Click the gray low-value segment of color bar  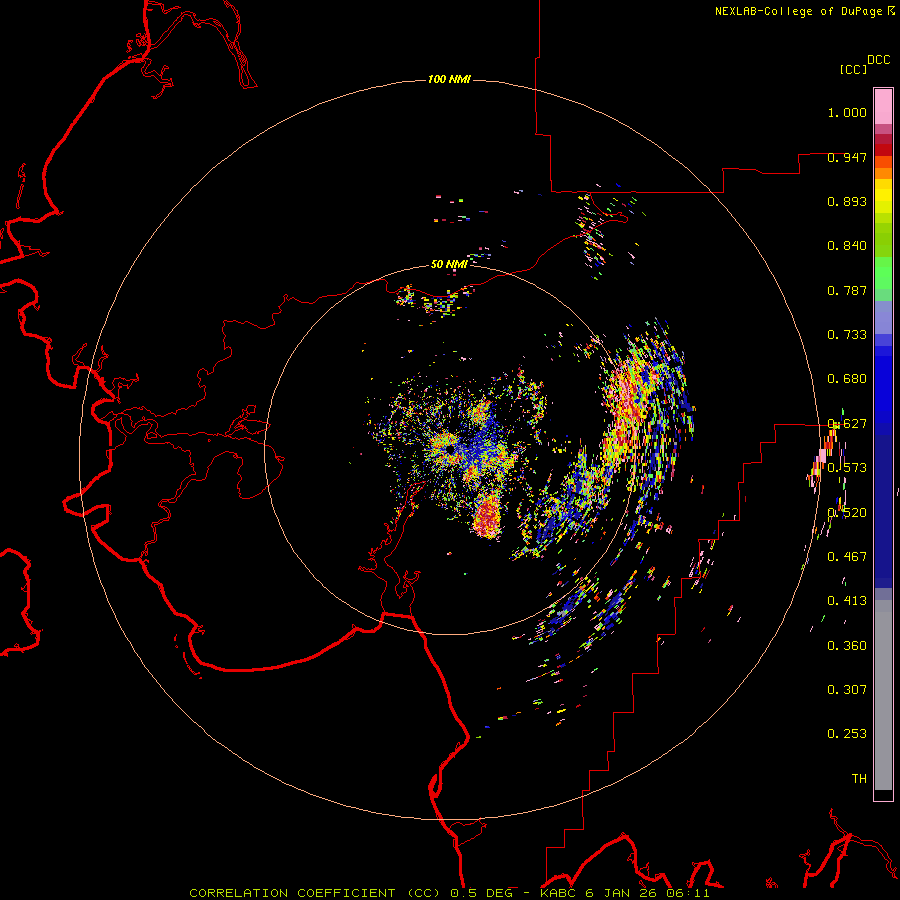[x=883, y=695]
